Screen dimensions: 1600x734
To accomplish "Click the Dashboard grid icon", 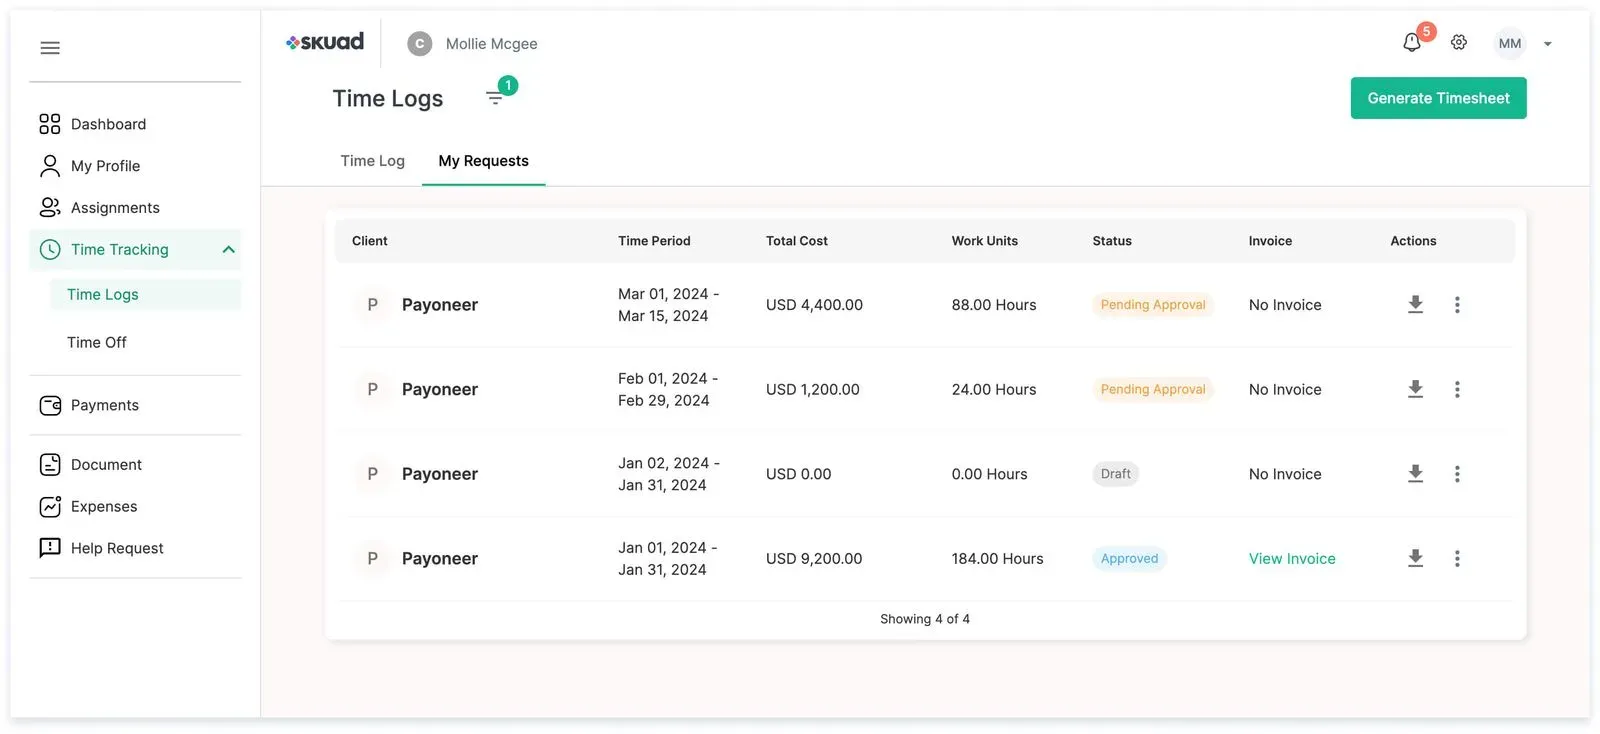I will (50, 124).
